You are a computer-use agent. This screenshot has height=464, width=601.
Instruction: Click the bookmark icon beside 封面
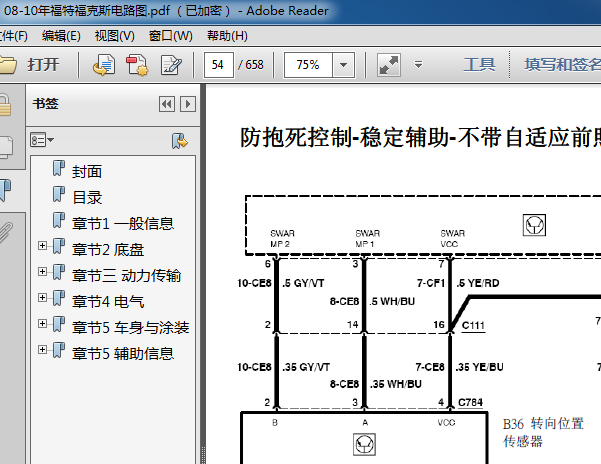pyautogui.click(x=59, y=169)
